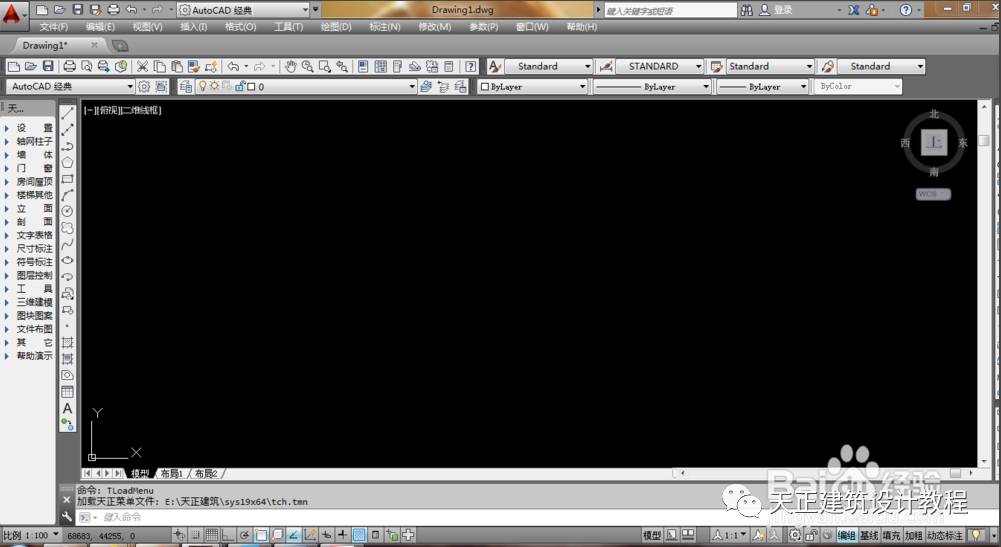1001x547 pixels.
Task: Toggle 编组 (group) button in status bar
Action: pyautogui.click(x=847, y=536)
